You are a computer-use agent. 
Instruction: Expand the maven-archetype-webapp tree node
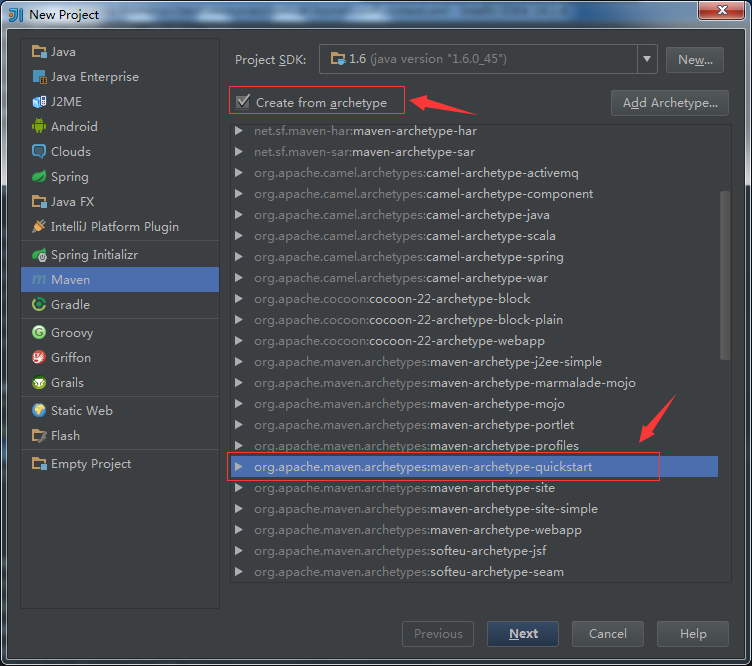(x=239, y=530)
